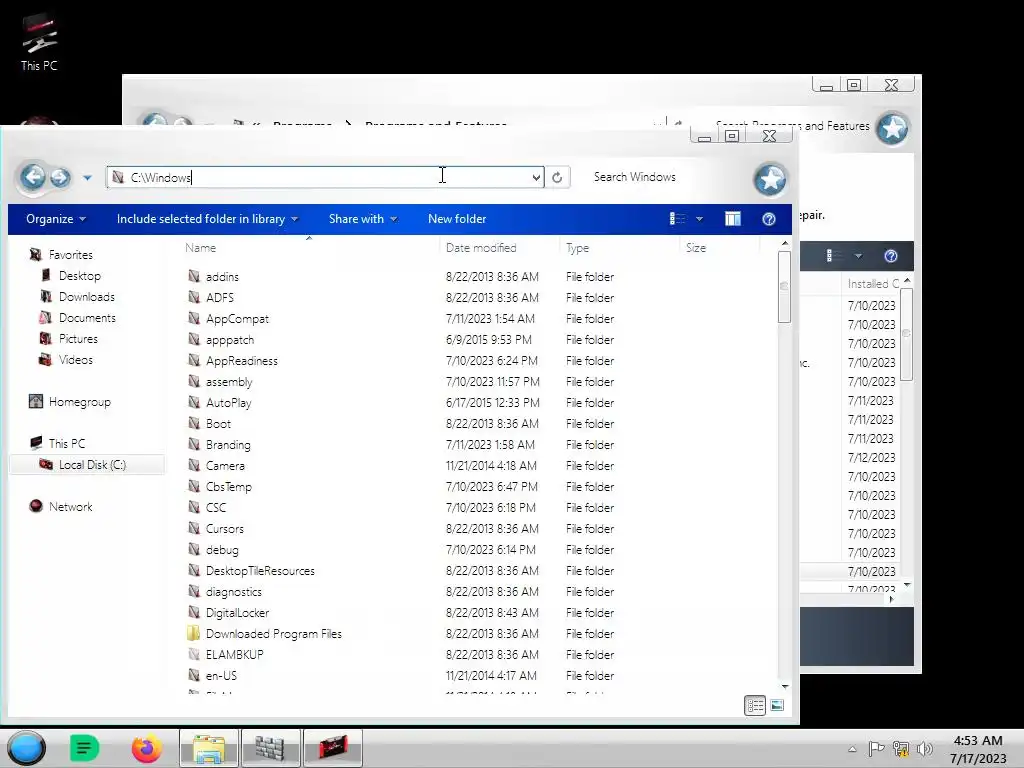Expand the address bar history dropdown
This screenshot has height=768, width=1024.
pyautogui.click(x=536, y=177)
